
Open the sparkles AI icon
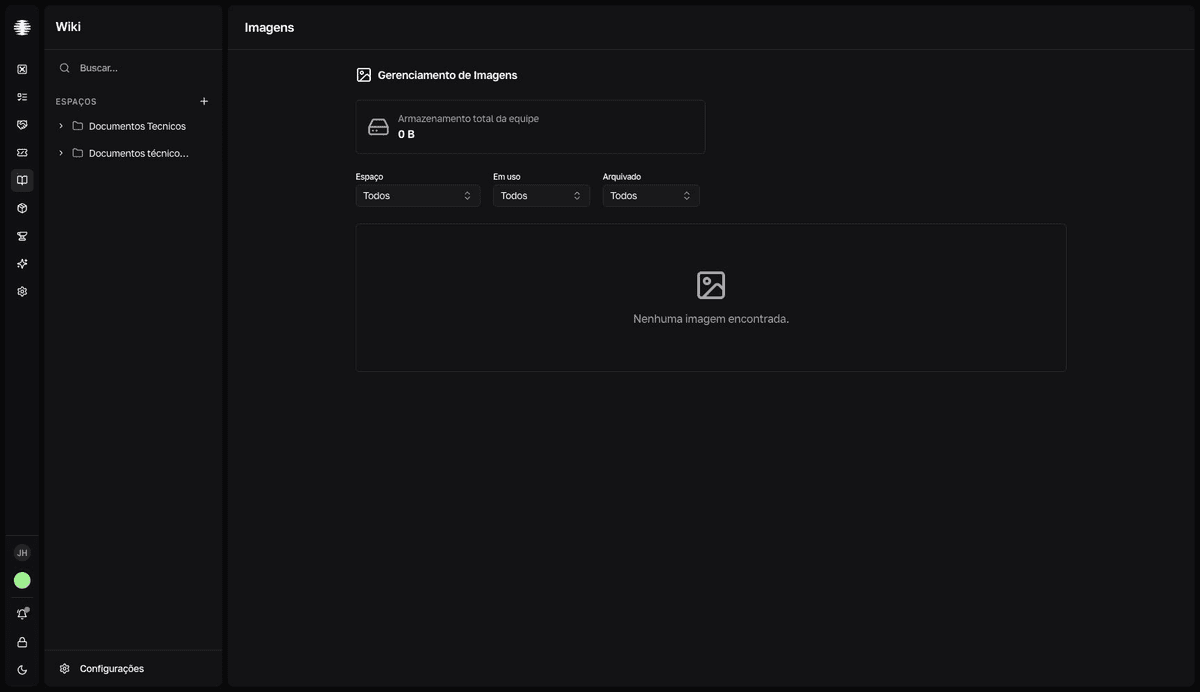(22, 264)
